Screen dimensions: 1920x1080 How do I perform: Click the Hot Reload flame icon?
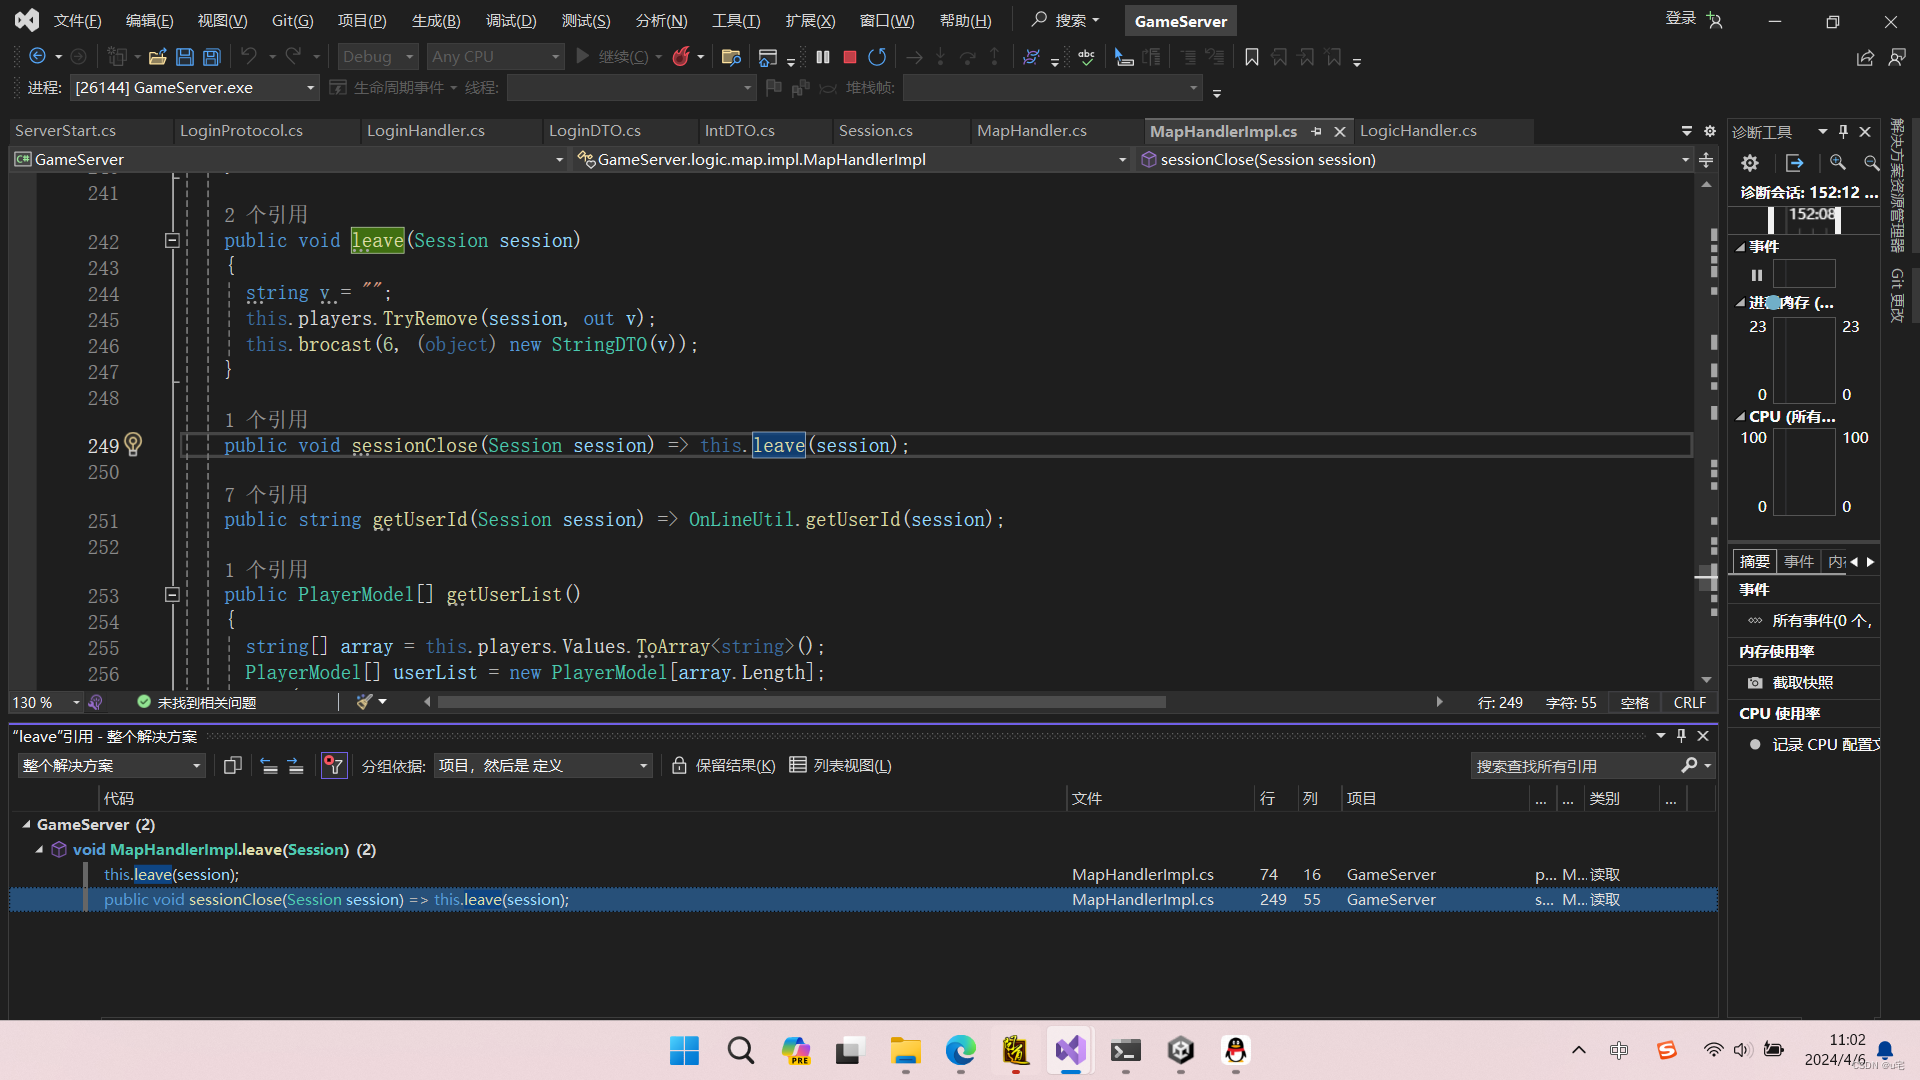[x=681, y=57]
